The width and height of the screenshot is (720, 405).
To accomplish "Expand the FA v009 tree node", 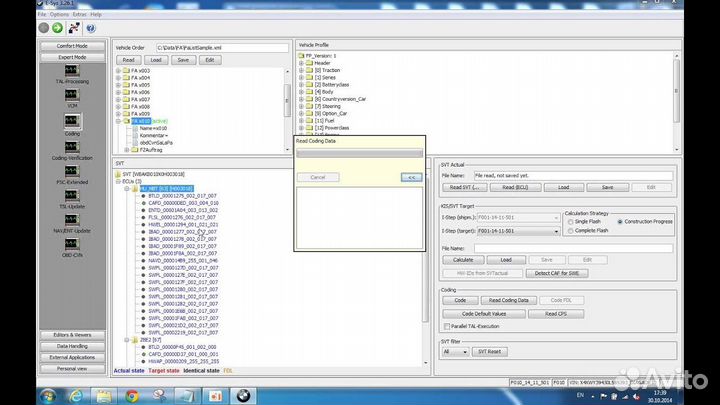I will 119,114.
